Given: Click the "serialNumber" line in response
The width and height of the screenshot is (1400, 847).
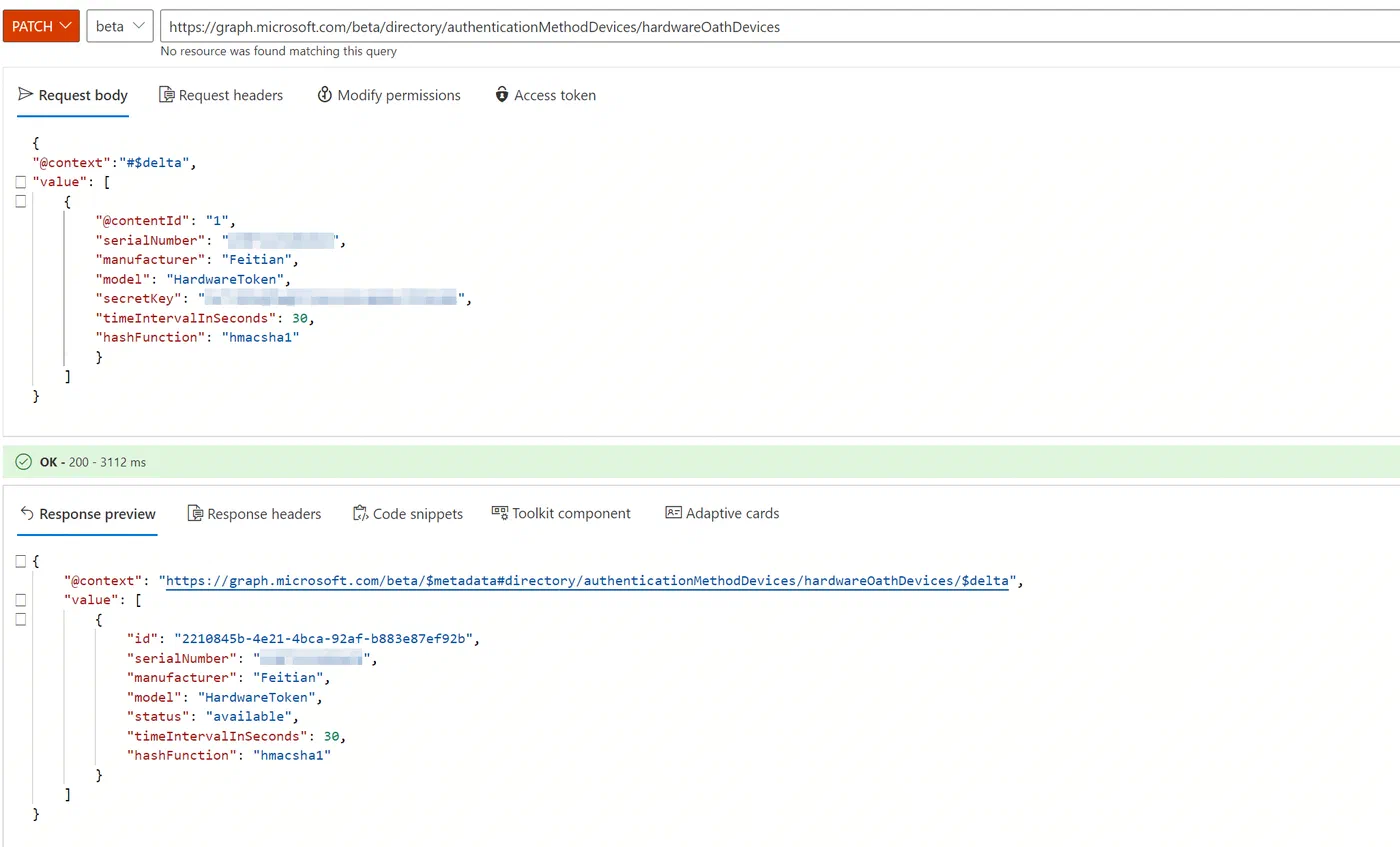Looking at the screenshot, I should point(251,658).
